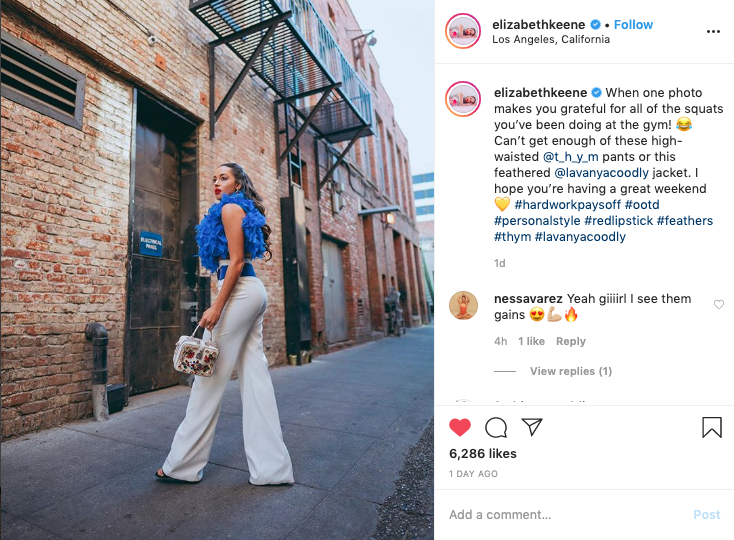Reply to nessavarez's comment
Screen dimensions: 734x540
click(x=571, y=341)
